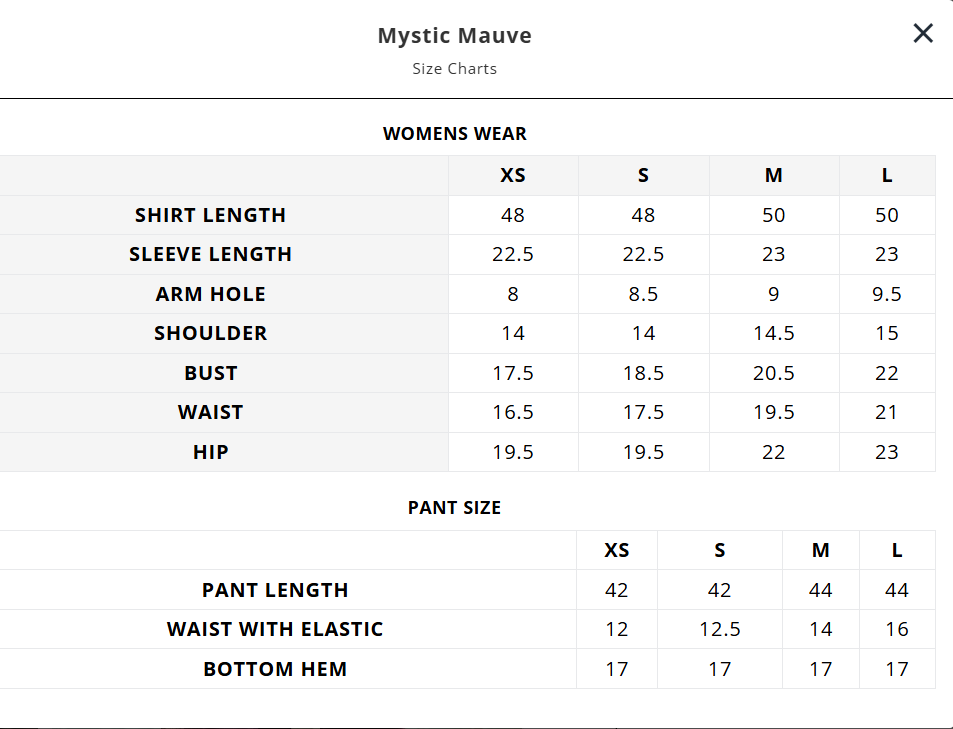Select the BUST row label
Image resolution: width=953 pixels, height=729 pixels.
210,373
